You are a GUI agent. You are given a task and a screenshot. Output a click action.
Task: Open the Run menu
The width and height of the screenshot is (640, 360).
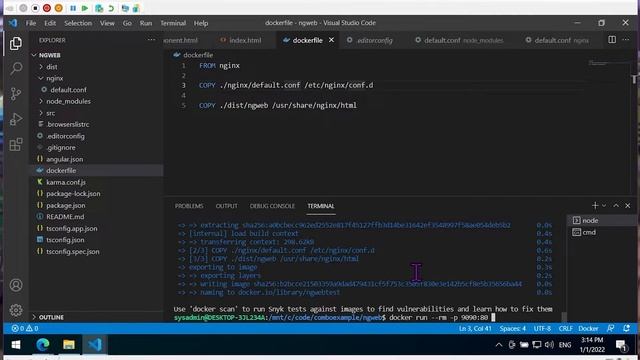pos(146,23)
